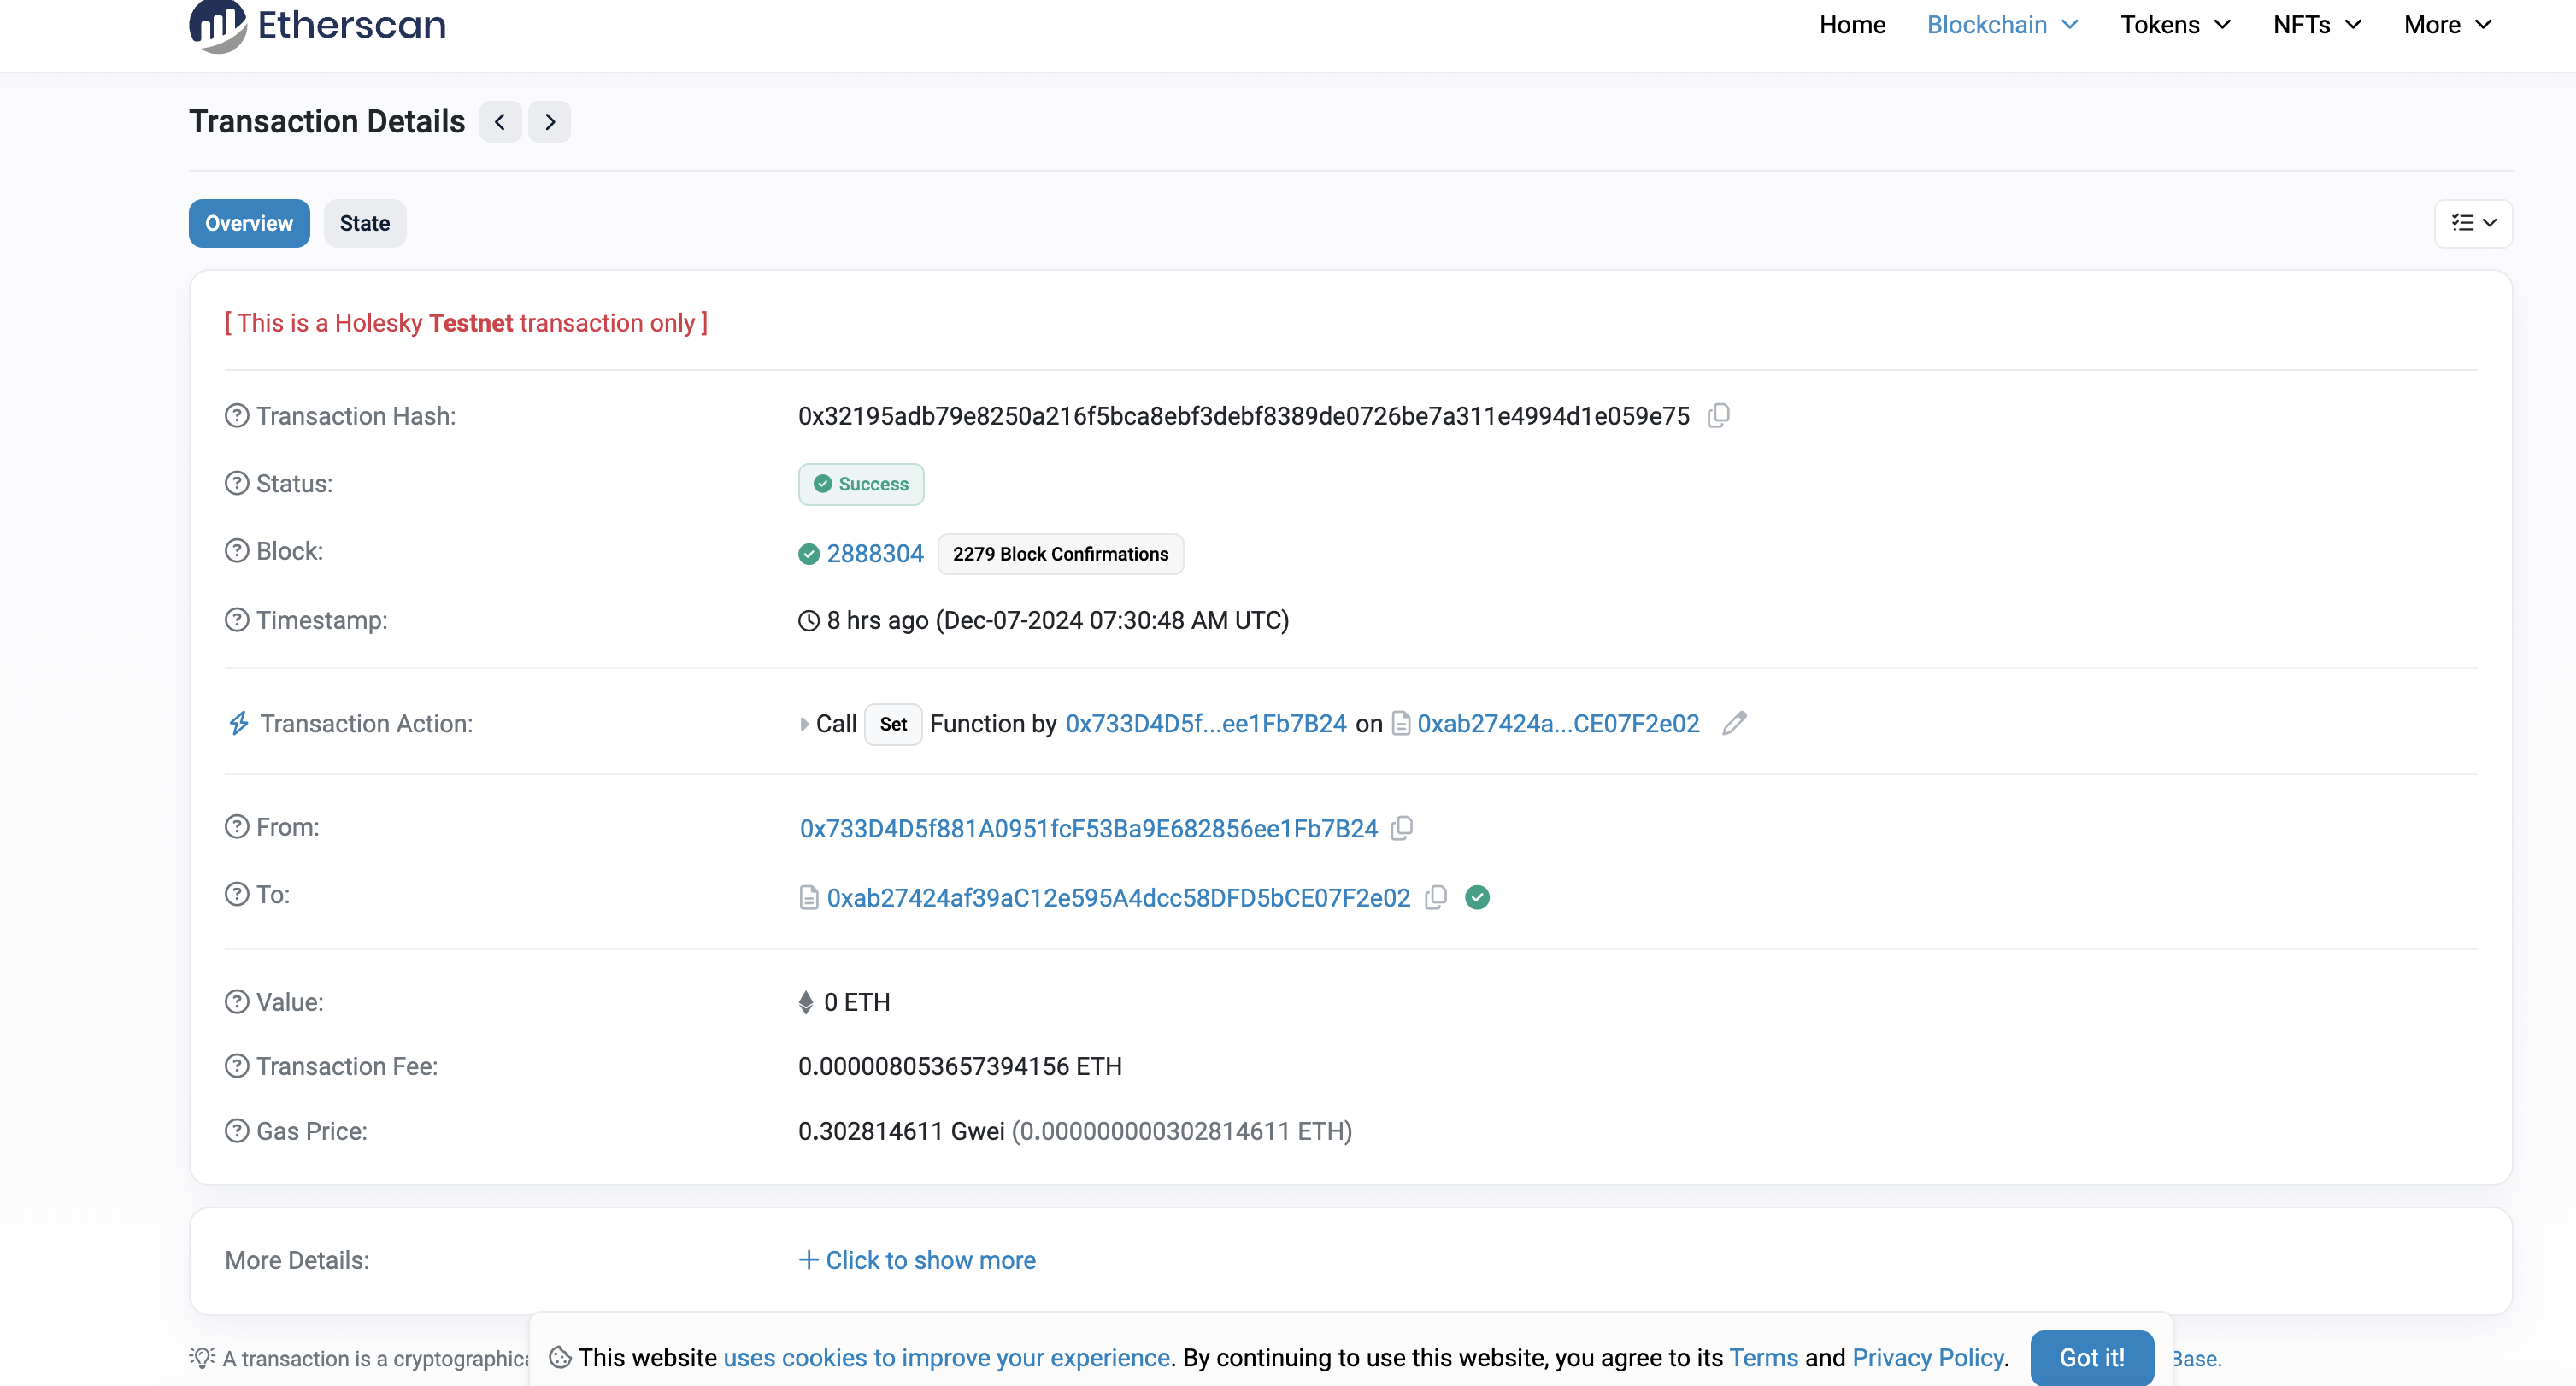Click the help icon next to Gas Price
This screenshot has height=1386, width=2576.
(237, 1131)
